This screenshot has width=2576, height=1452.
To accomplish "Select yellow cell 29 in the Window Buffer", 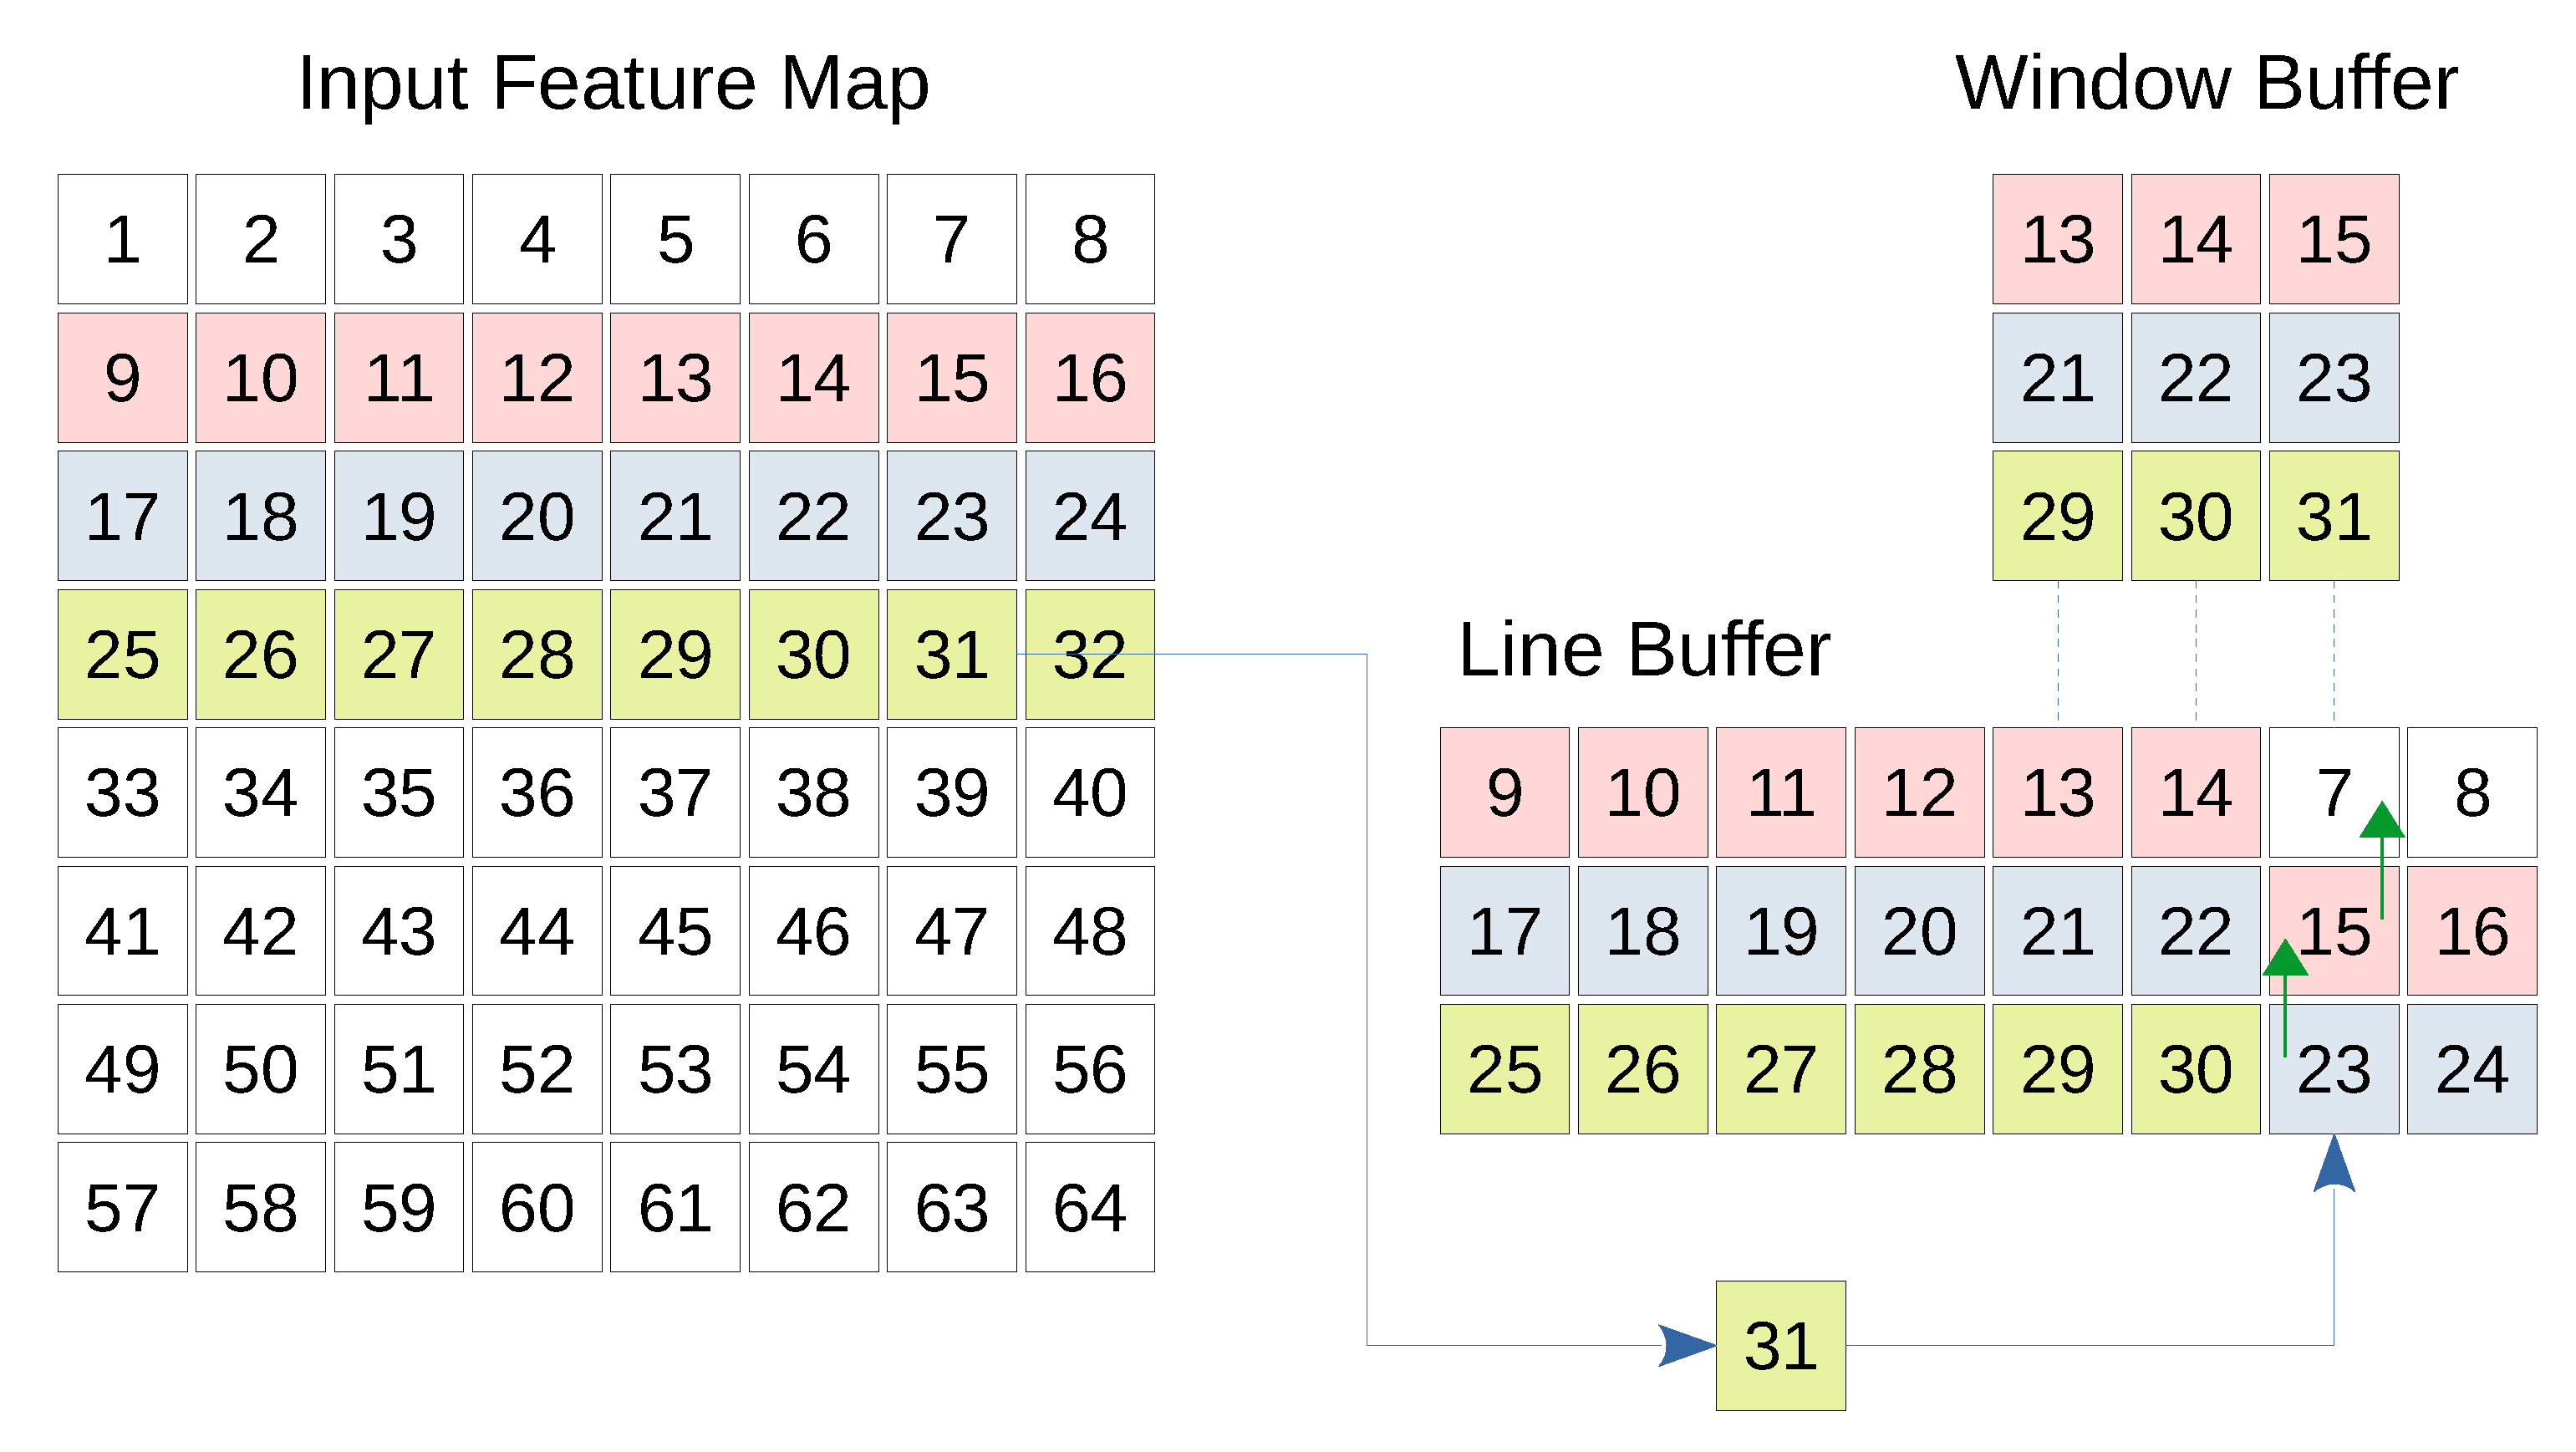I will point(2057,516).
